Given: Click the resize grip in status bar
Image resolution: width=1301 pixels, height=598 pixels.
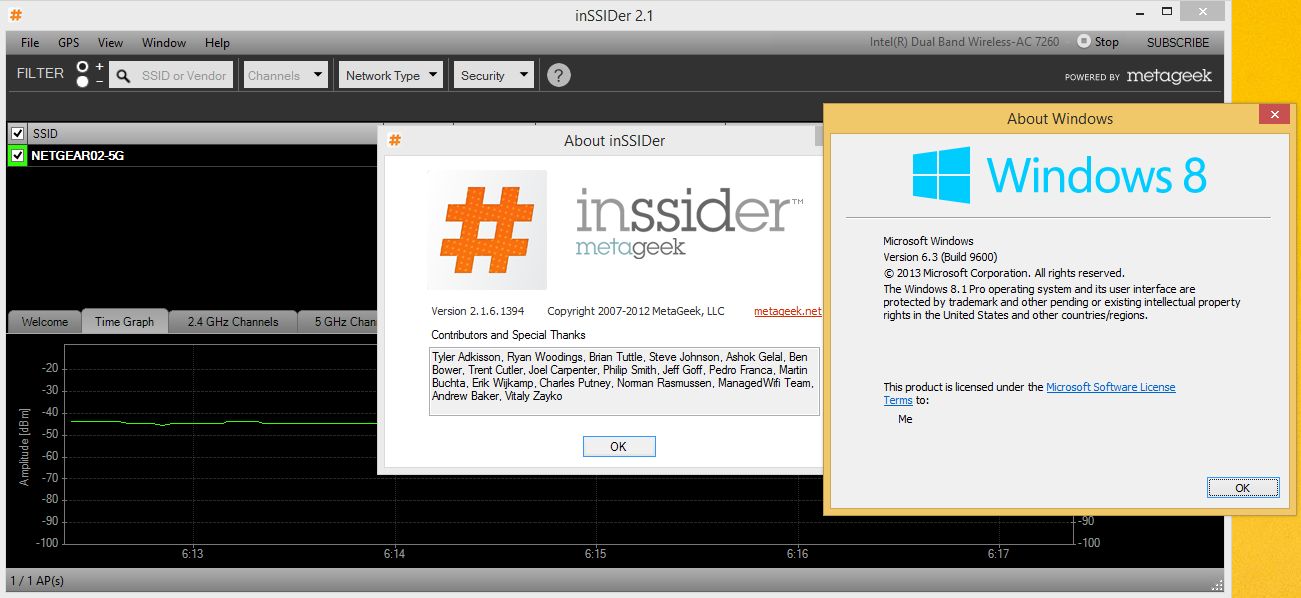Looking at the screenshot, I should (1217, 584).
